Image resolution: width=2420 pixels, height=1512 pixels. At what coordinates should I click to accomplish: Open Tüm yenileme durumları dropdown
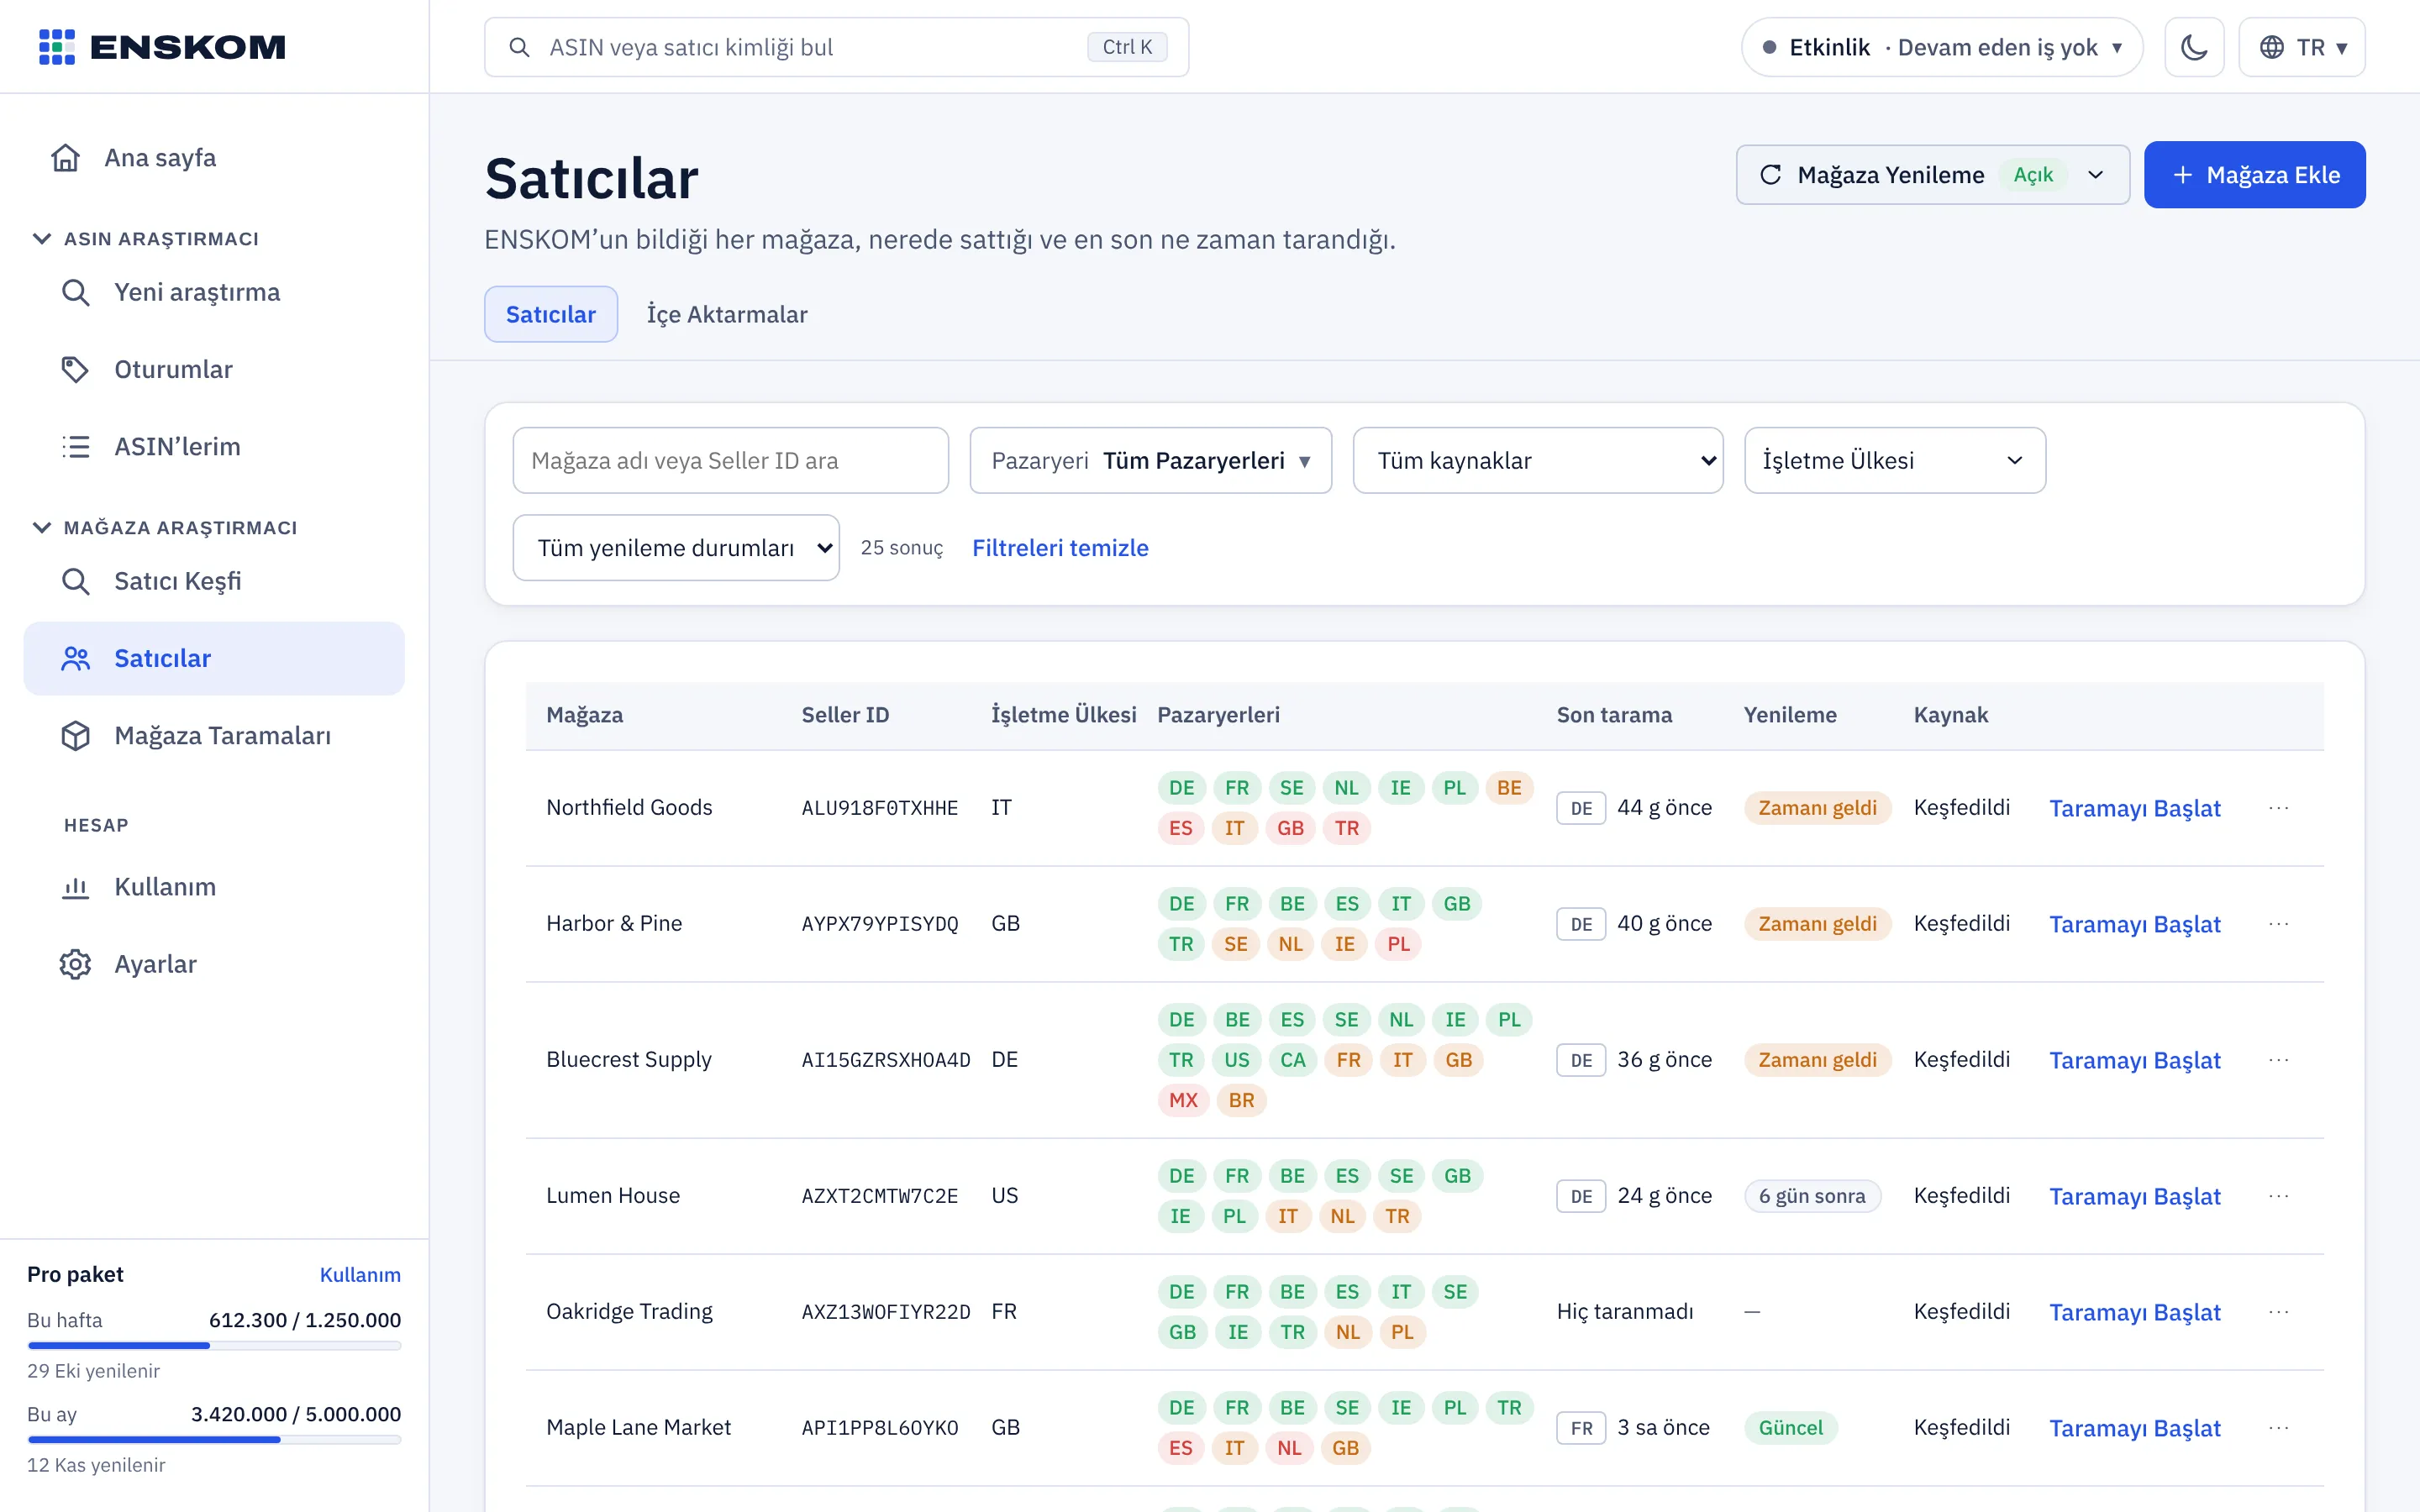pos(676,548)
